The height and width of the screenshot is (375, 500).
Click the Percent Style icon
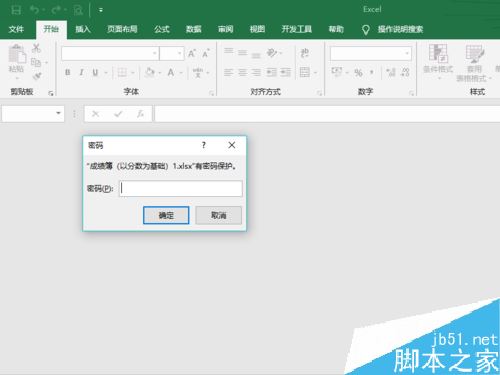(x=358, y=72)
